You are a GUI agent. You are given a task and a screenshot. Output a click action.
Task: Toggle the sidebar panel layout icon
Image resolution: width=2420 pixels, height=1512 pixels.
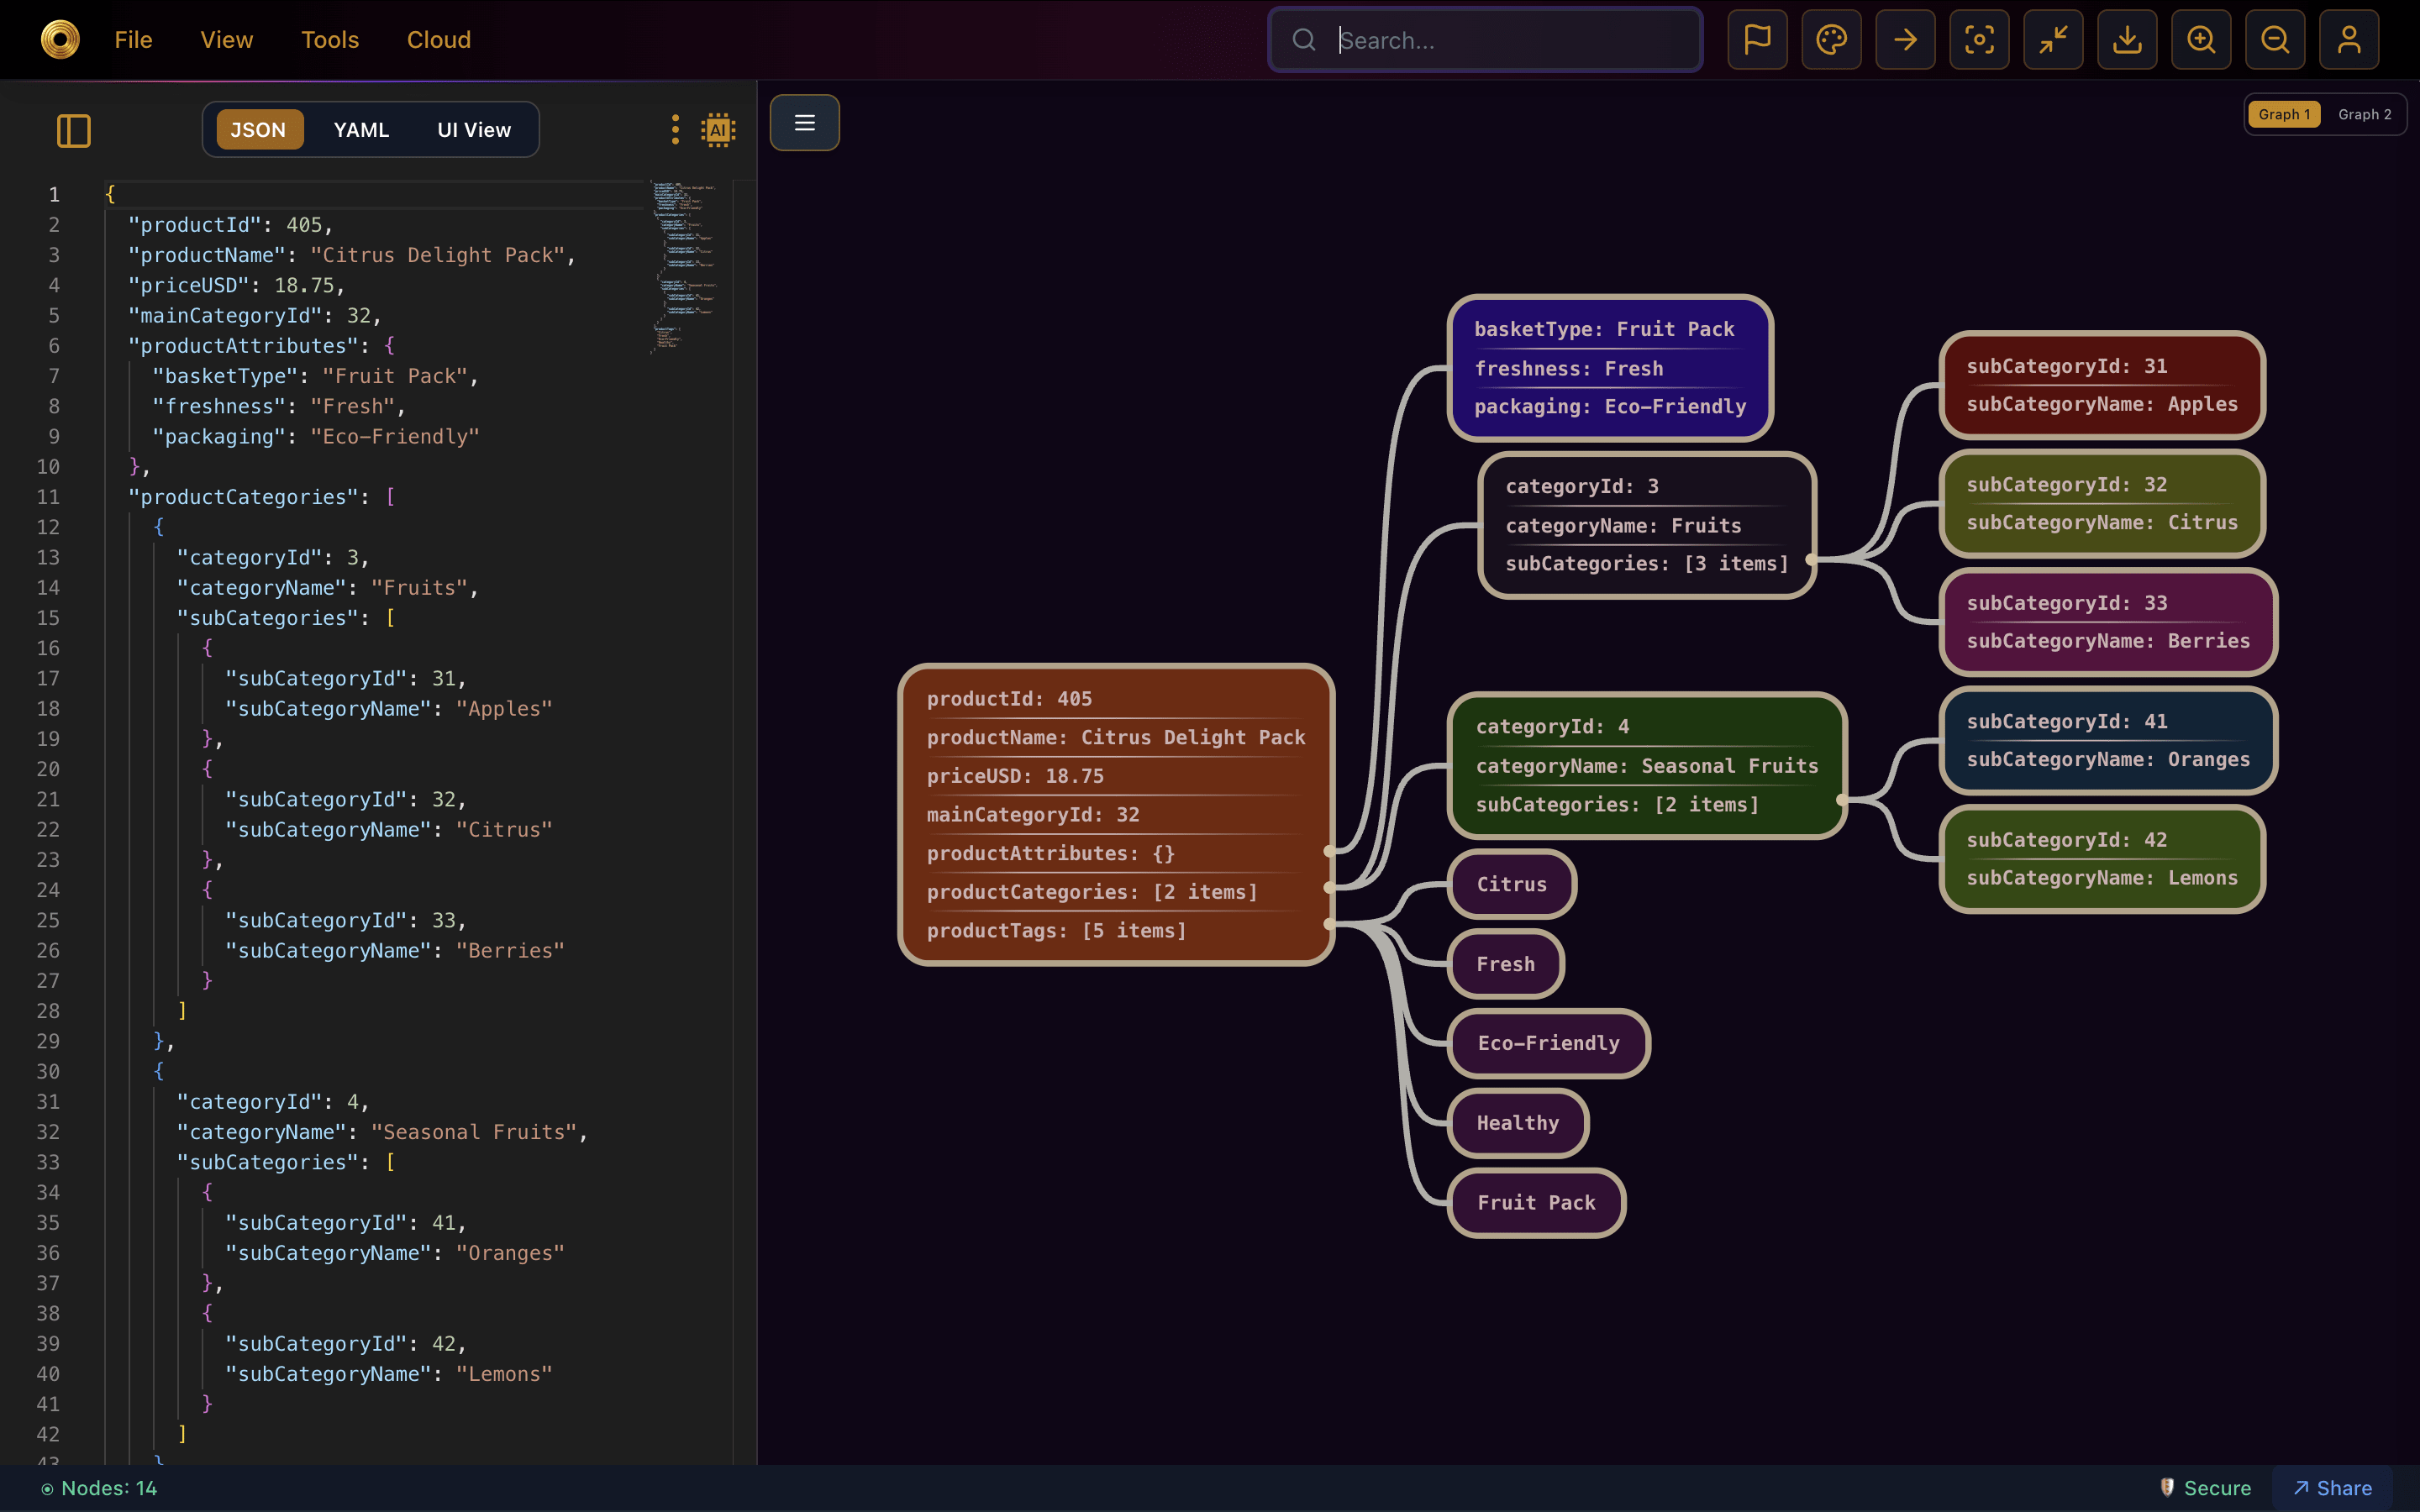[x=74, y=130]
